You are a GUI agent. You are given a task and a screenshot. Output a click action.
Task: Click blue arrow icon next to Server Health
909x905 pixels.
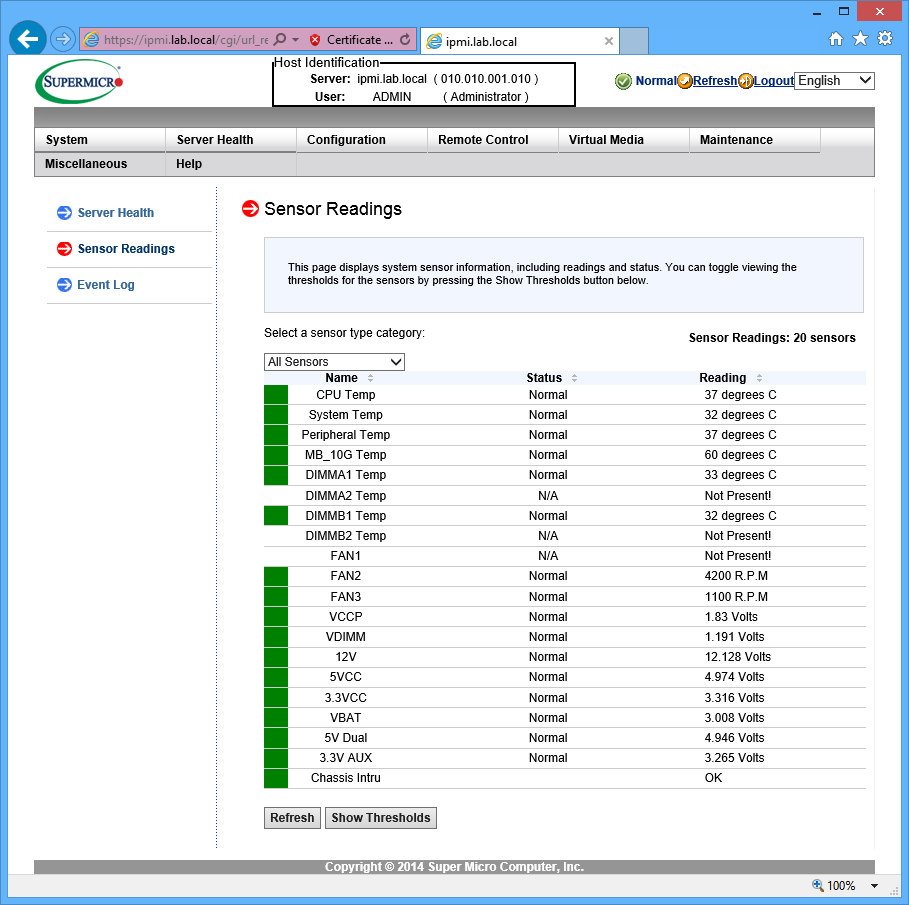point(64,213)
